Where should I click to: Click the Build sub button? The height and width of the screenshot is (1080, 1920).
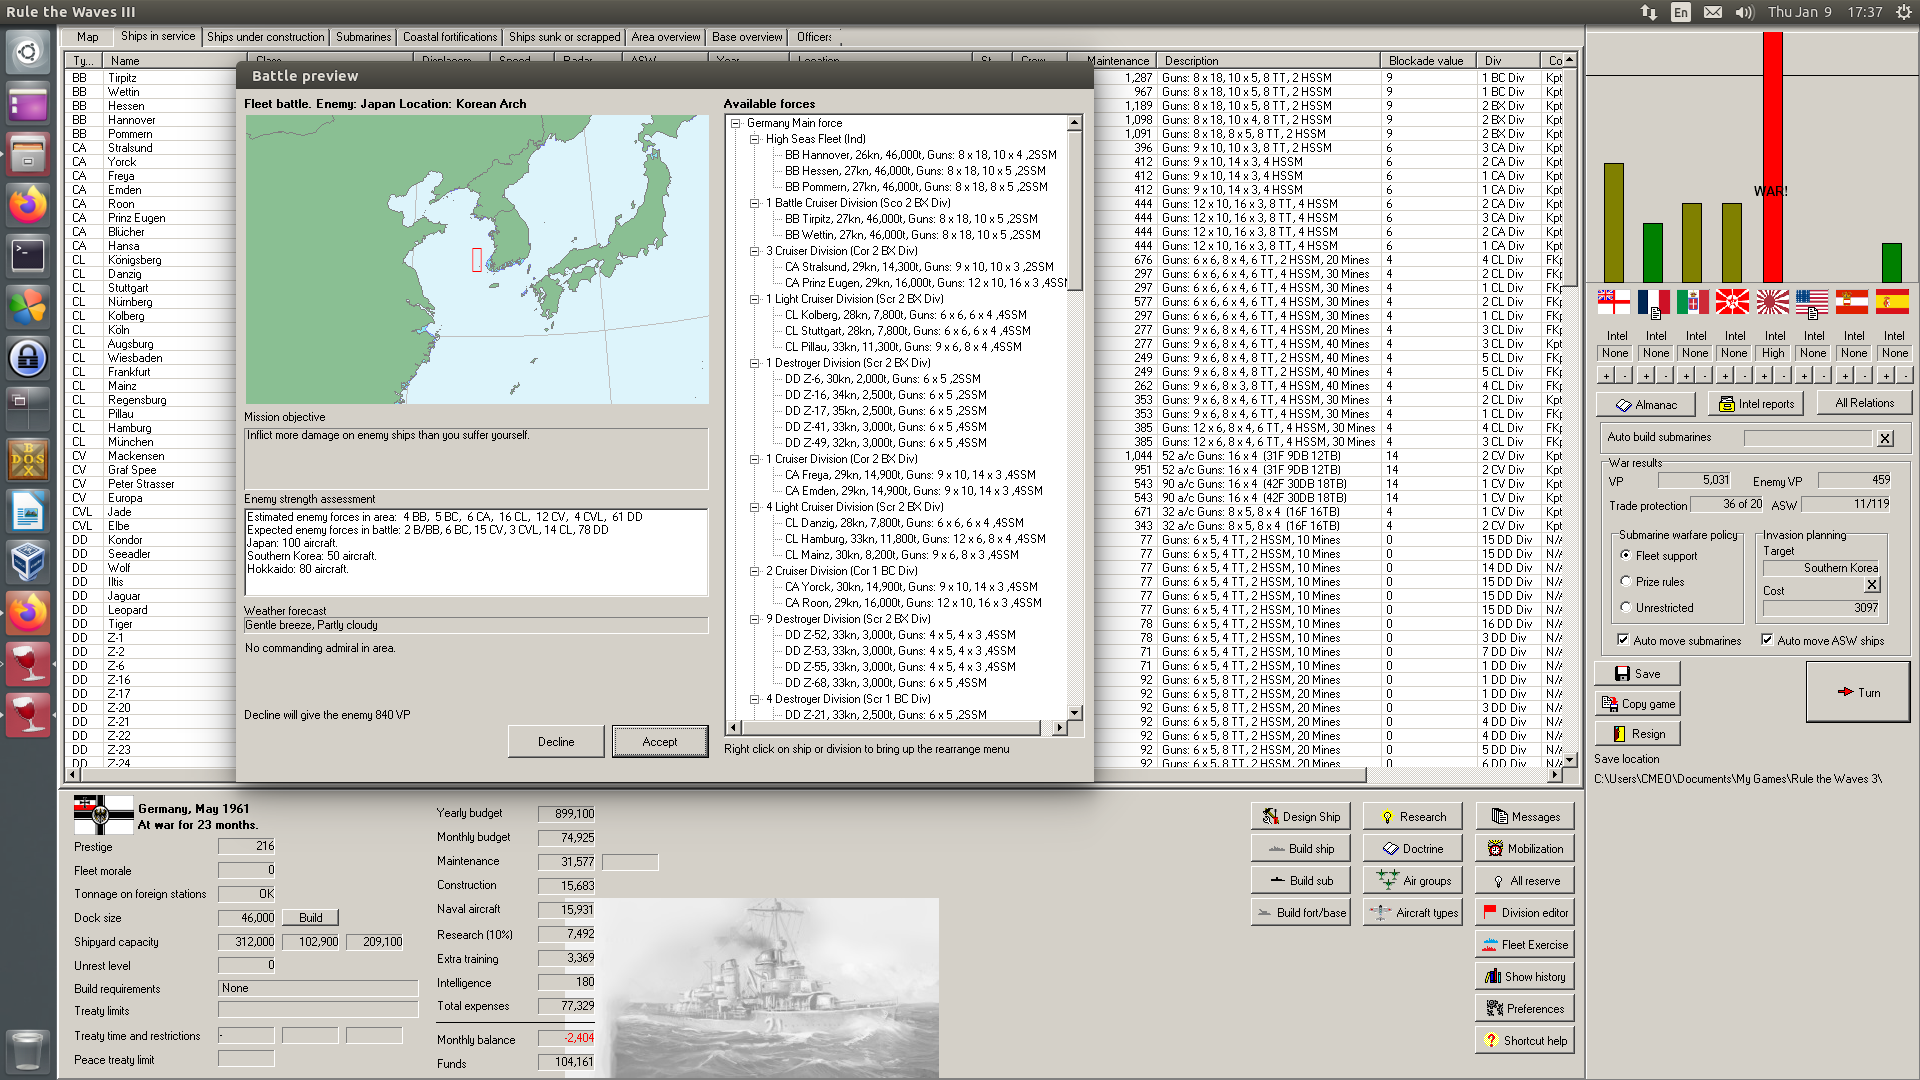tap(1301, 880)
